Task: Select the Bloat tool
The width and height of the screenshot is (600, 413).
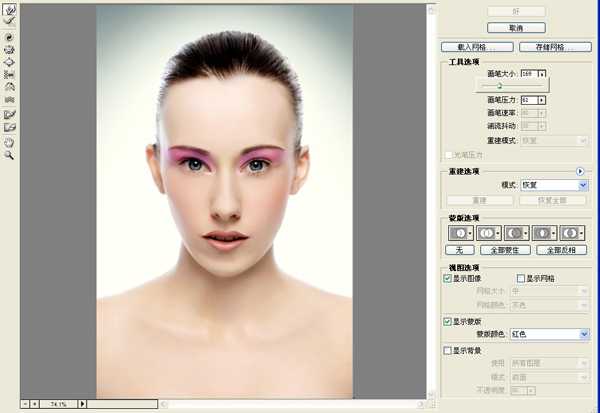Action: point(9,62)
